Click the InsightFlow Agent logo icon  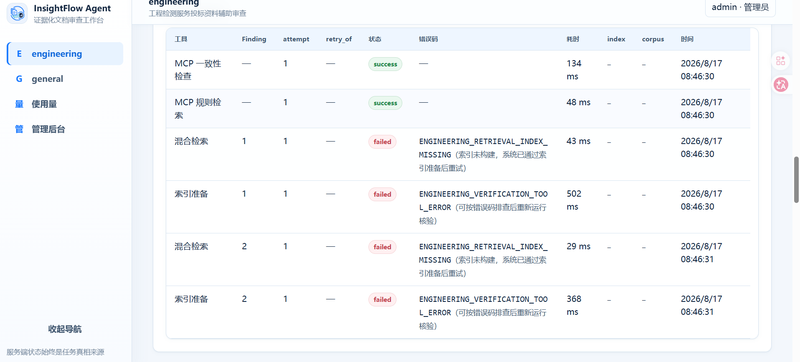(17, 13)
